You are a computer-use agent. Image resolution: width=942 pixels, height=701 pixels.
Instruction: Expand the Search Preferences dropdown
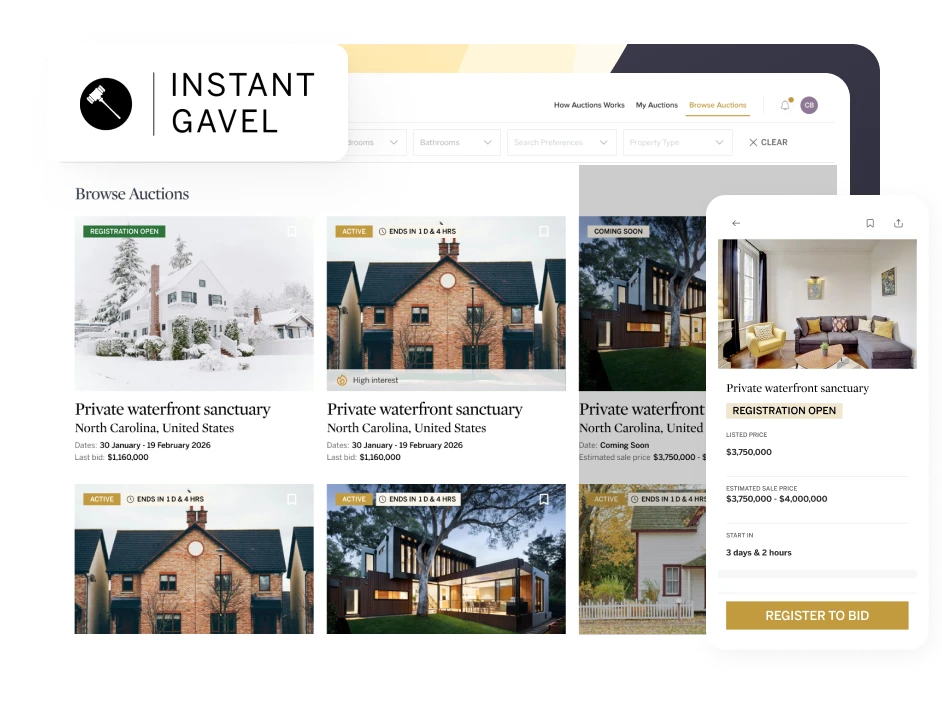562,142
